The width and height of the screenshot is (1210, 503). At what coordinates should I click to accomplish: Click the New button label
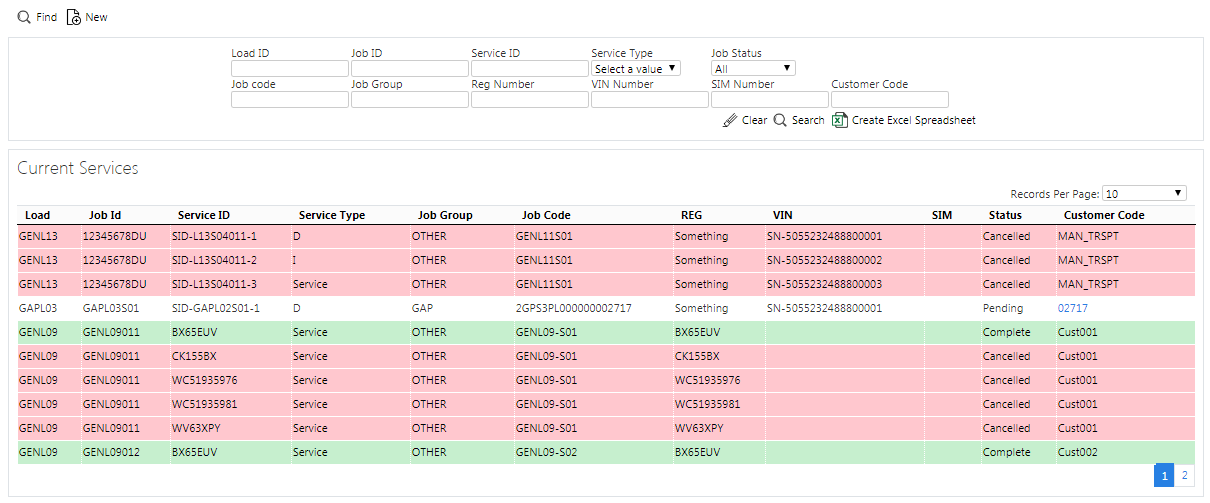coord(96,18)
